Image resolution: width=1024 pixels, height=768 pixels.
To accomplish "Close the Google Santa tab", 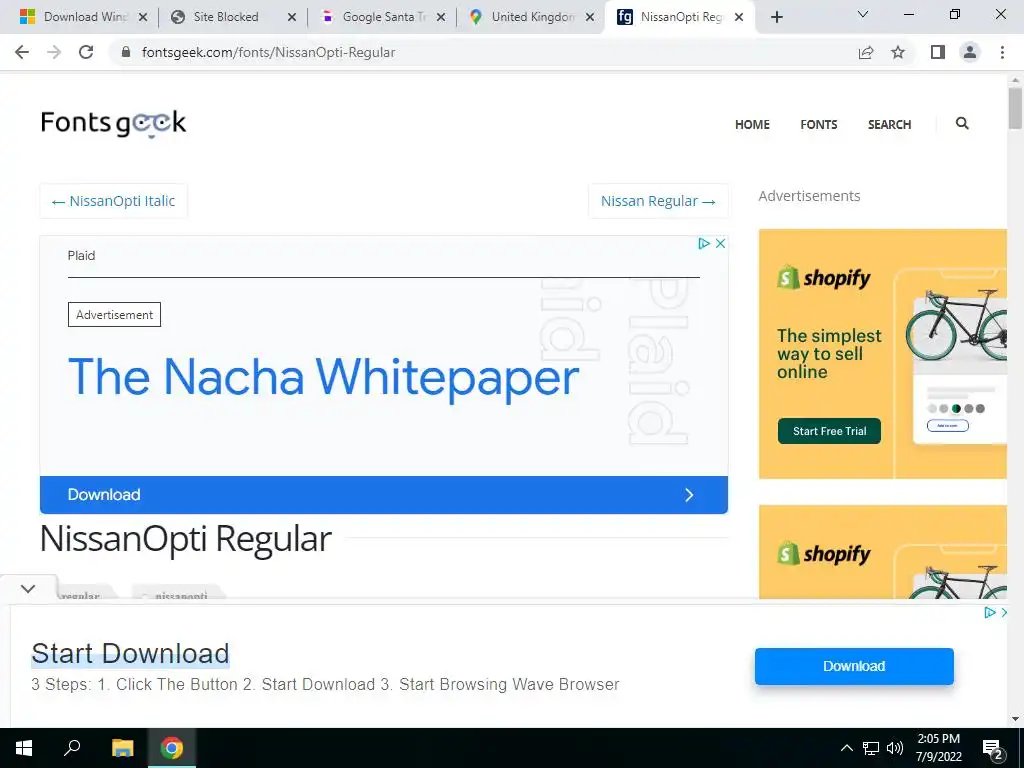I will point(441,17).
